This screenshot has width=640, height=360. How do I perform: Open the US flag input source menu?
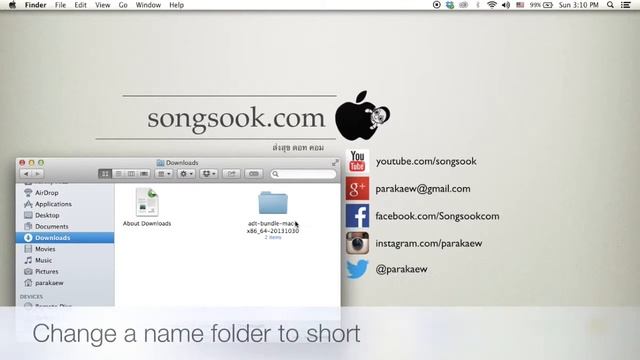point(520,5)
